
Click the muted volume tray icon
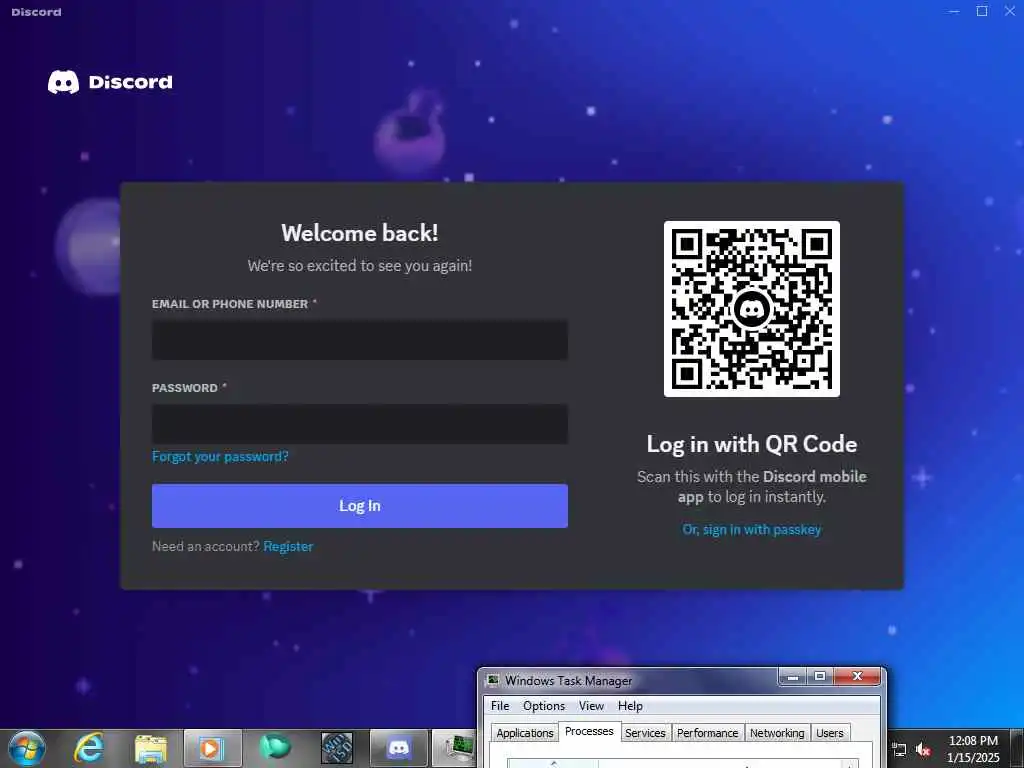[923, 750]
